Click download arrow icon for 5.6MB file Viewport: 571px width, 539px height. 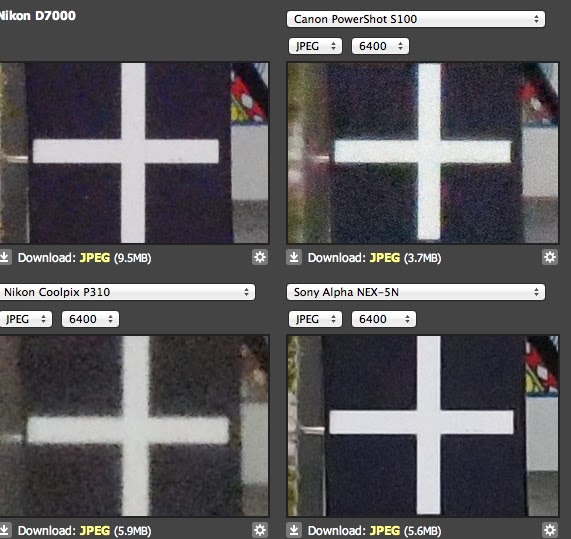(x=294, y=530)
